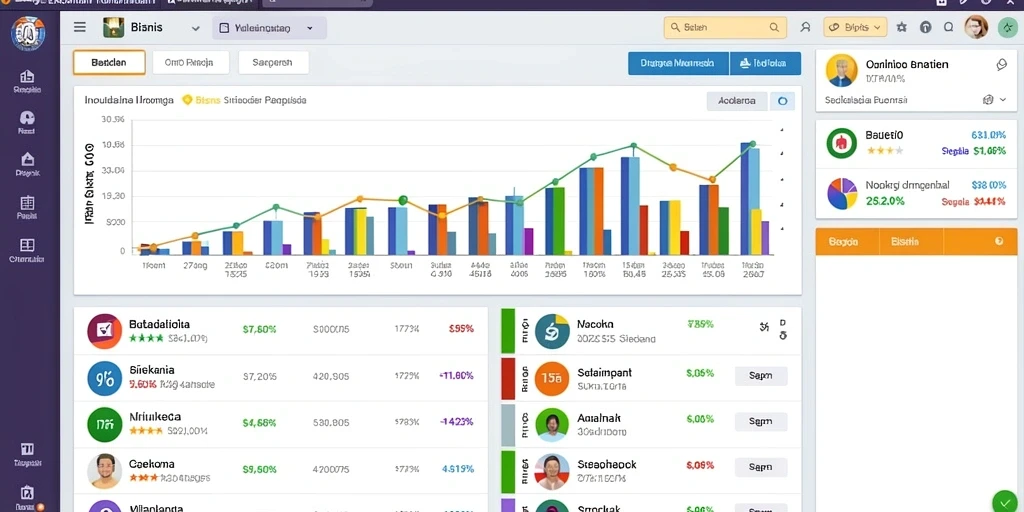Toggle the question mark on orange bar
1024x512 pixels.
pos(999,241)
